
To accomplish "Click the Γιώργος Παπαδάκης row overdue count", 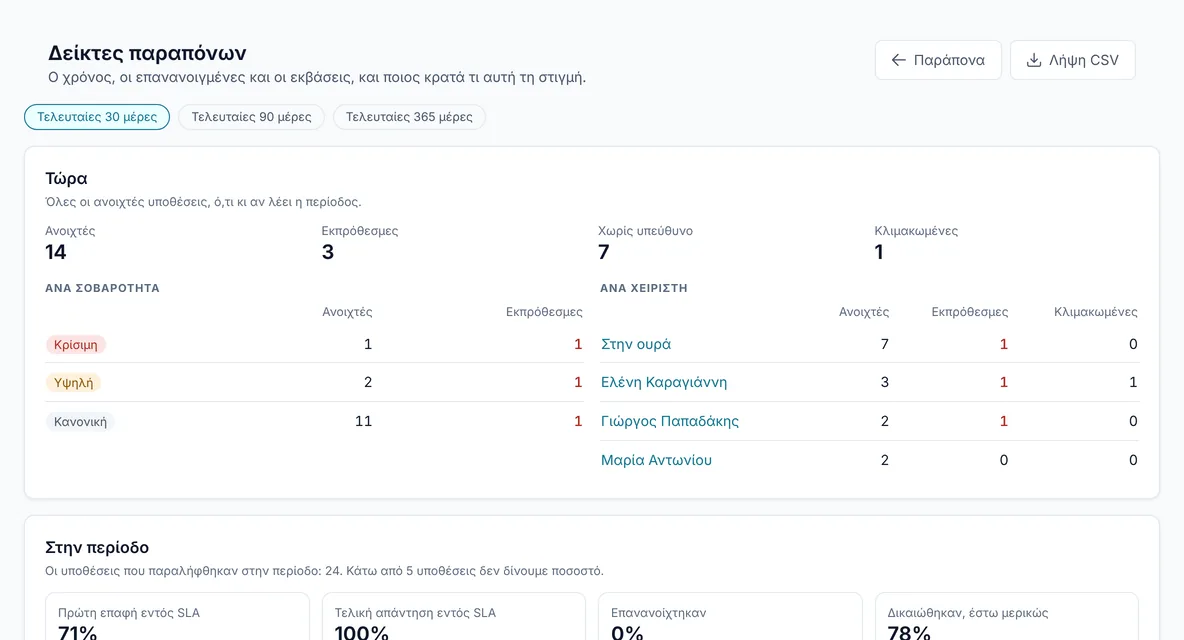I will pos(1004,421).
